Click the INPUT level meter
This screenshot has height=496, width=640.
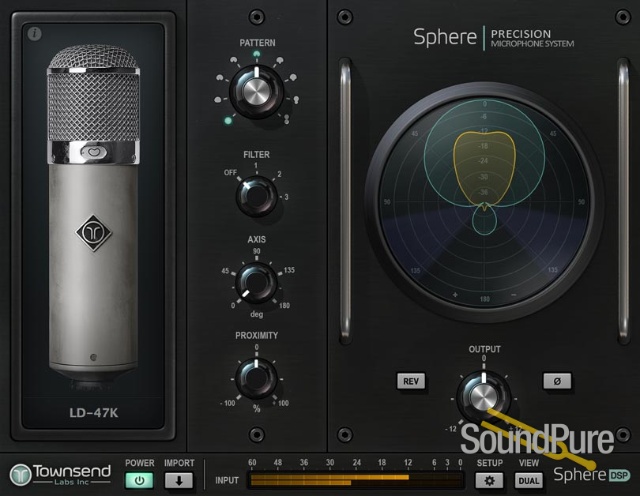tap(355, 480)
